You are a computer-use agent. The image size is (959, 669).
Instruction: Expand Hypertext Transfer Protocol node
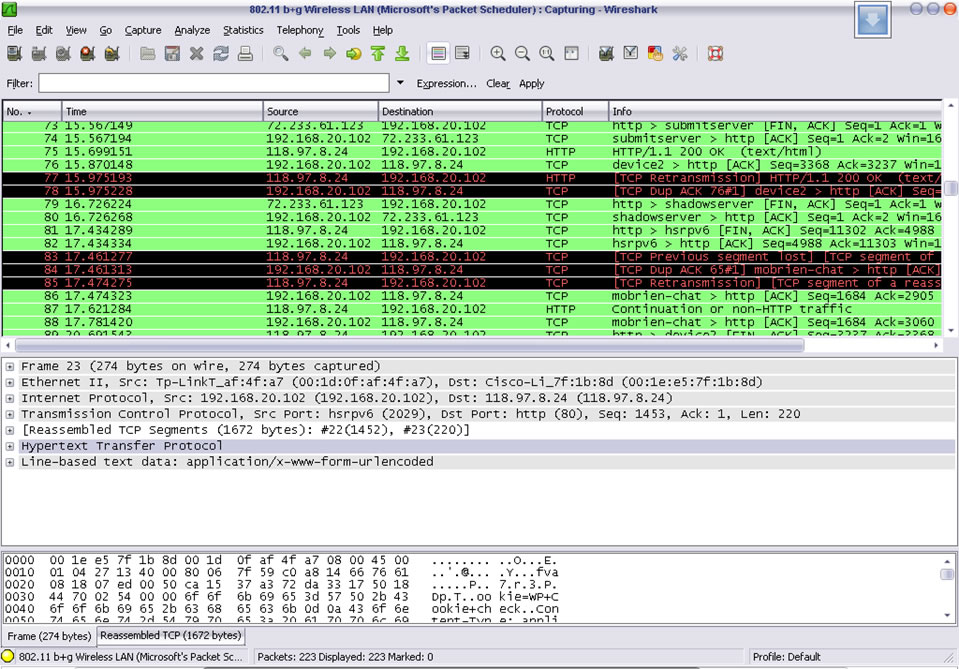(10, 446)
